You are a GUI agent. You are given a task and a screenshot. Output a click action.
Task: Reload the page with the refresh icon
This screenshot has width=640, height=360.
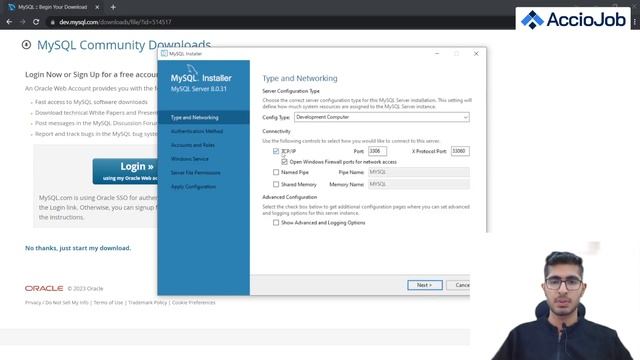pyautogui.click(x=36, y=22)
